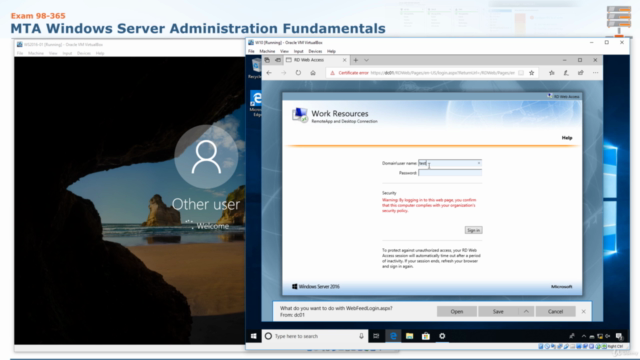Close the RD Web Access tab
Screen dimensions: 640x360
coord(344,60)
